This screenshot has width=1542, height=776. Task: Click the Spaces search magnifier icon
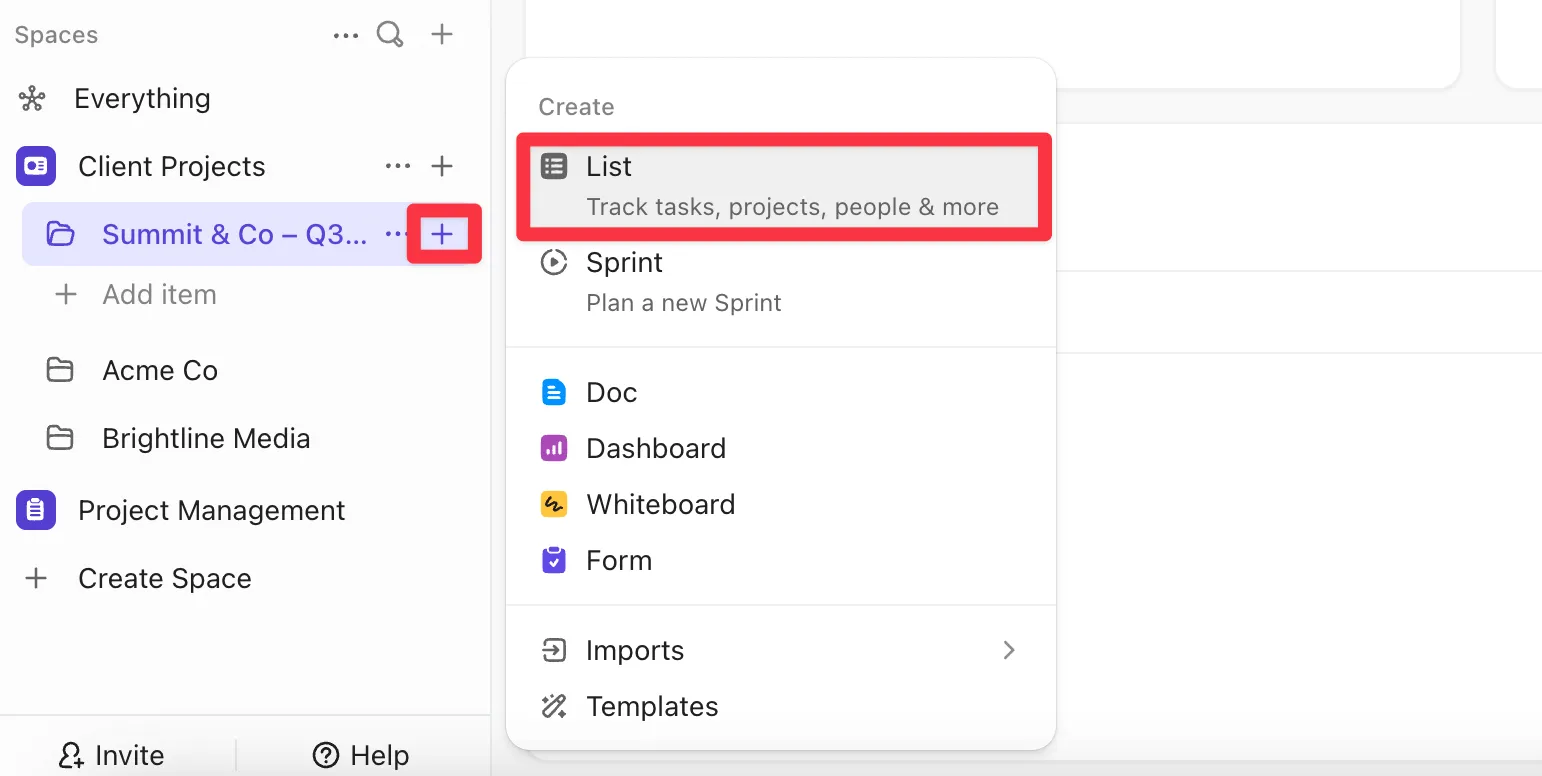(390, 35)
